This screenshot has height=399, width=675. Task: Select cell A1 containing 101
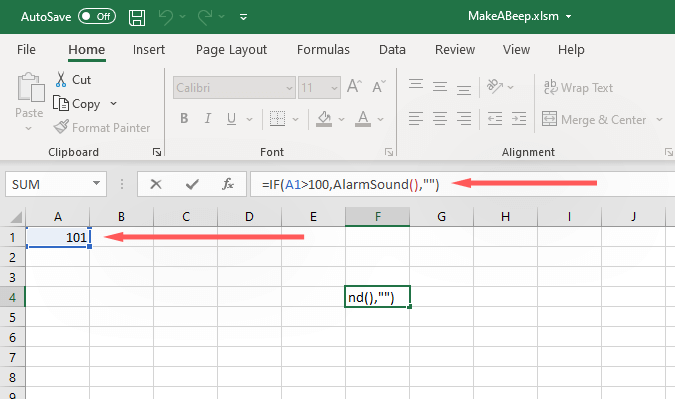tap(58, 237)
